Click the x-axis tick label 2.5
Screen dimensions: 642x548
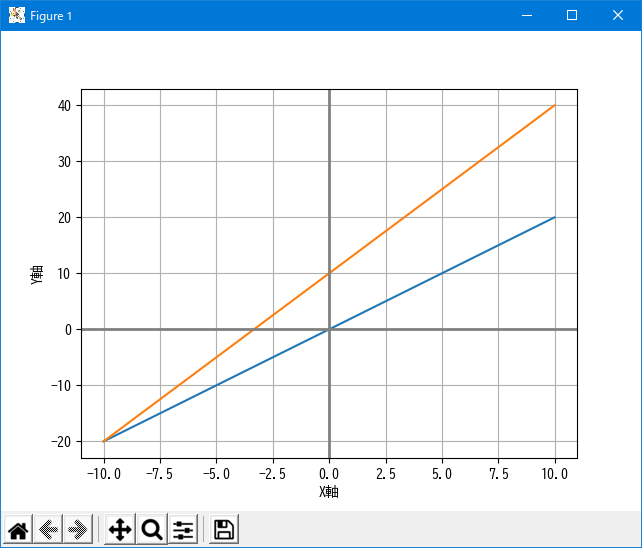tap(386, 474)
